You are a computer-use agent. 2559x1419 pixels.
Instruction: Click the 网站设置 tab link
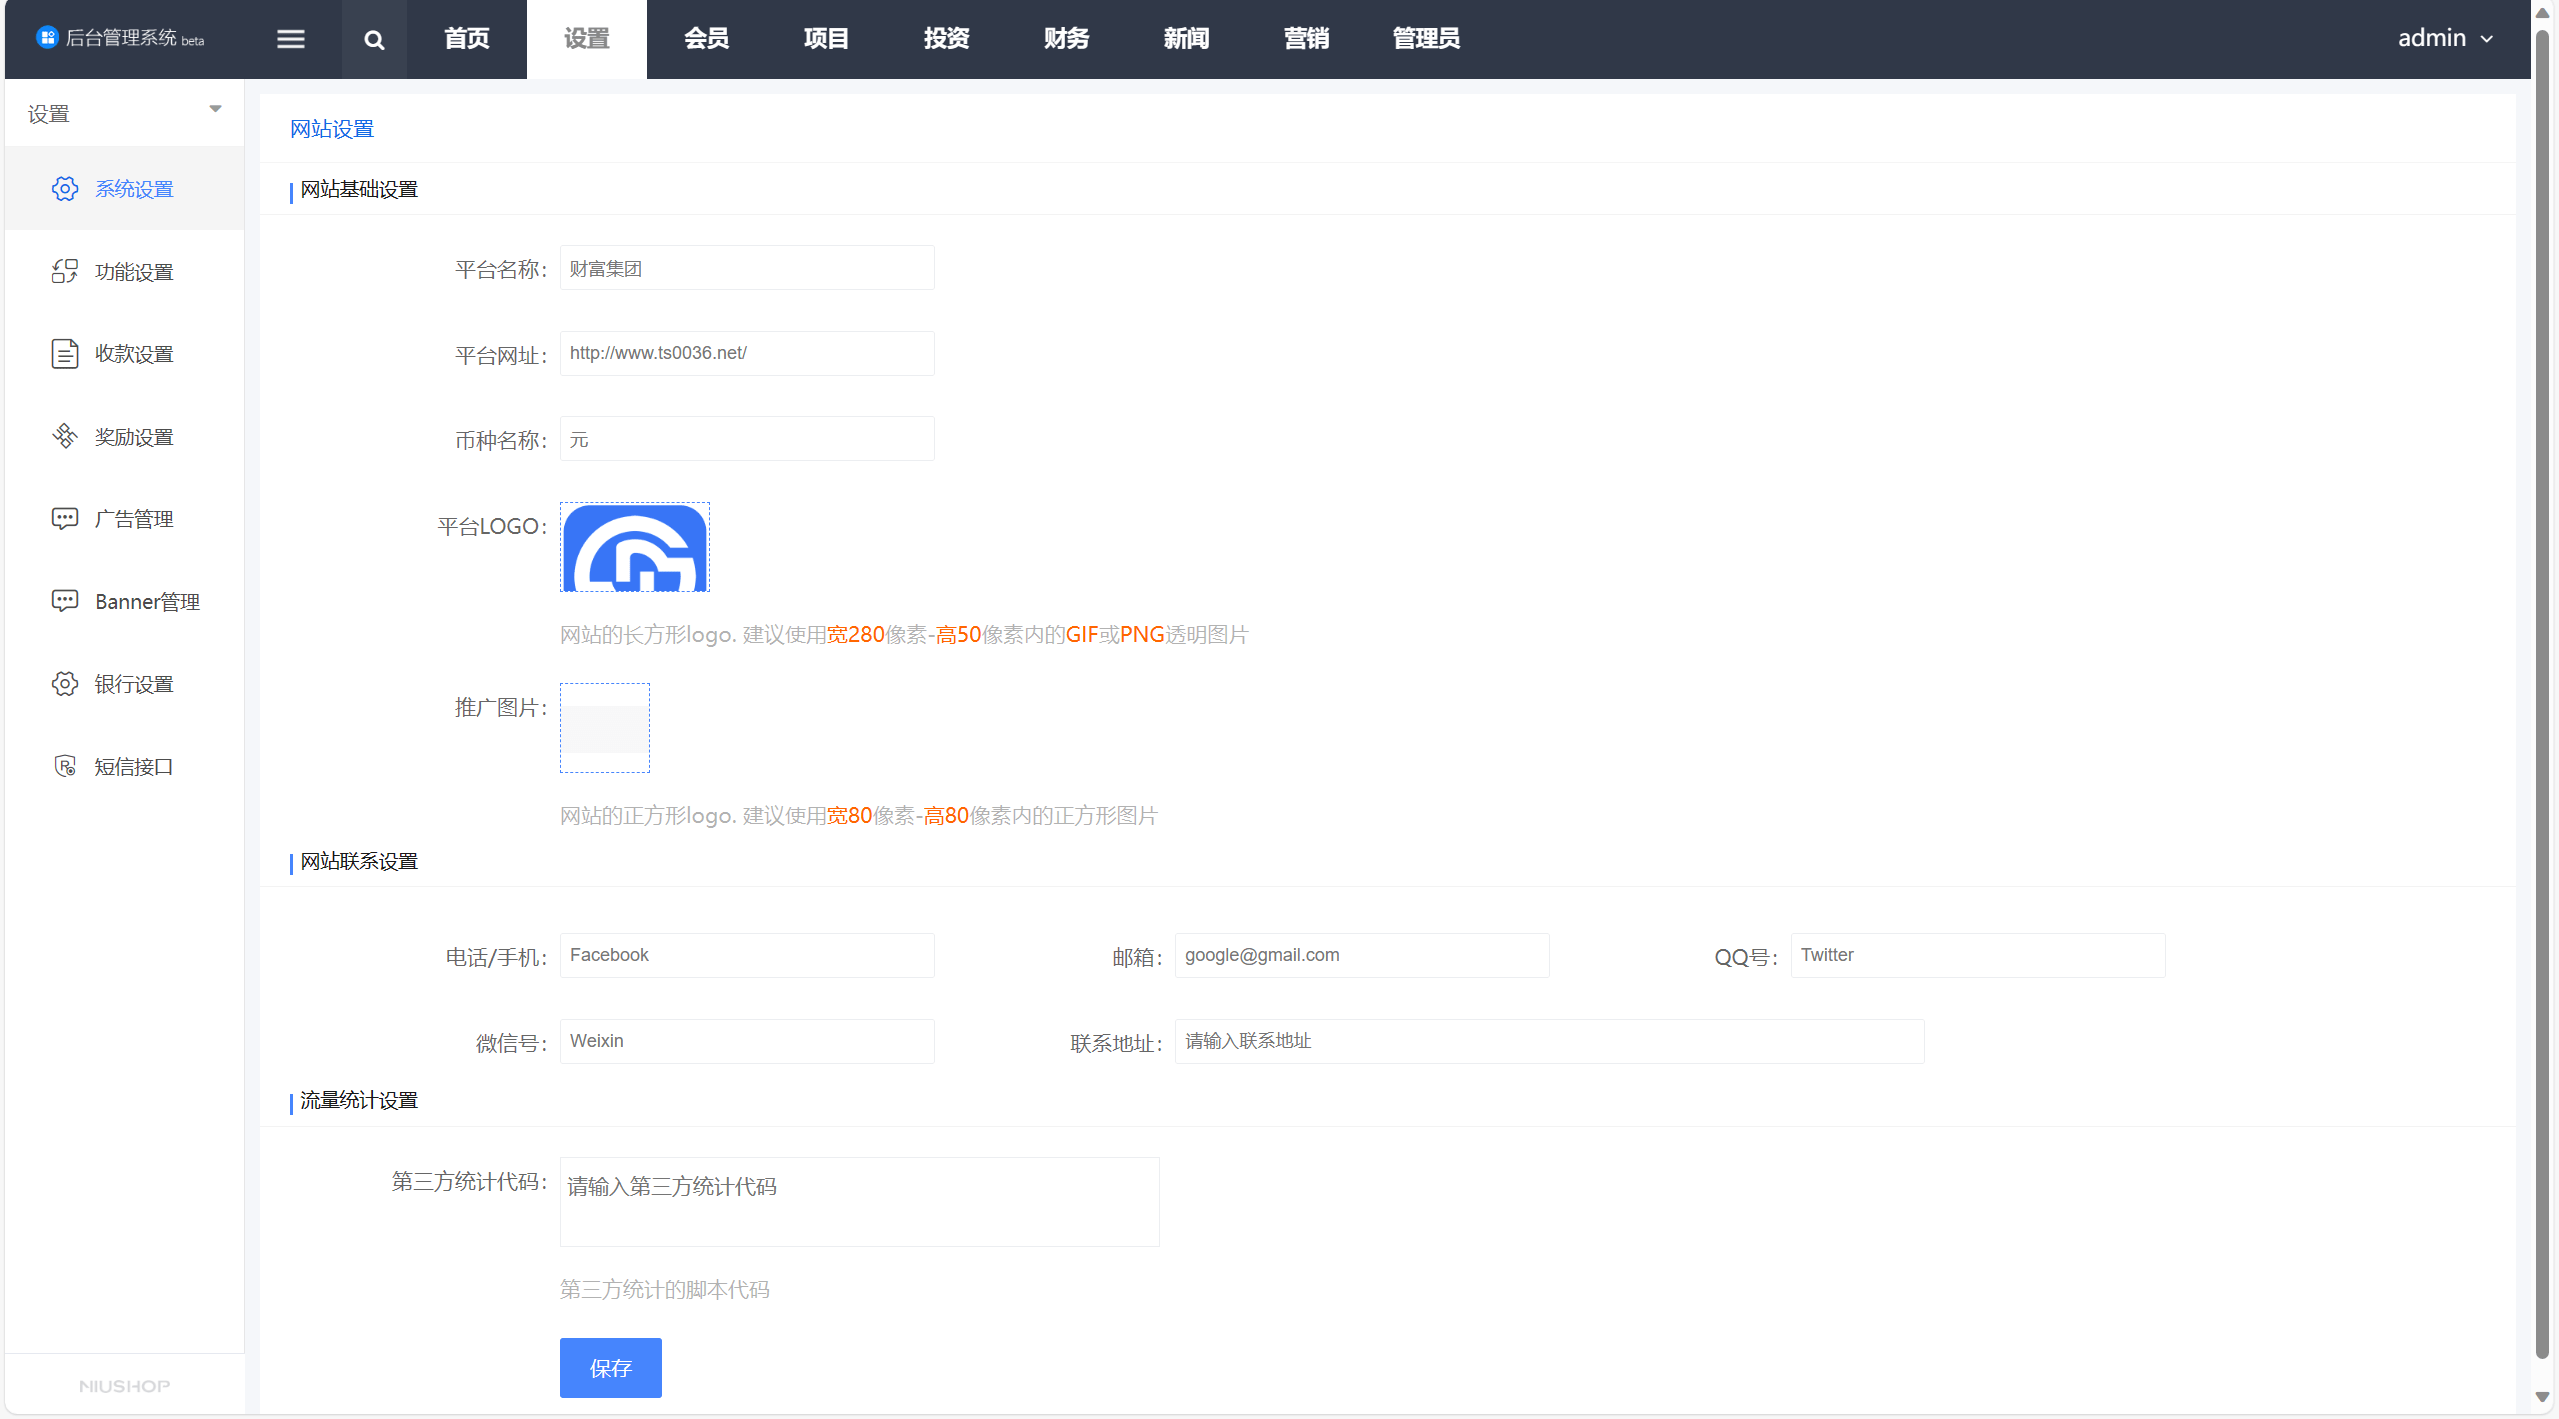(x=332, y=129)
